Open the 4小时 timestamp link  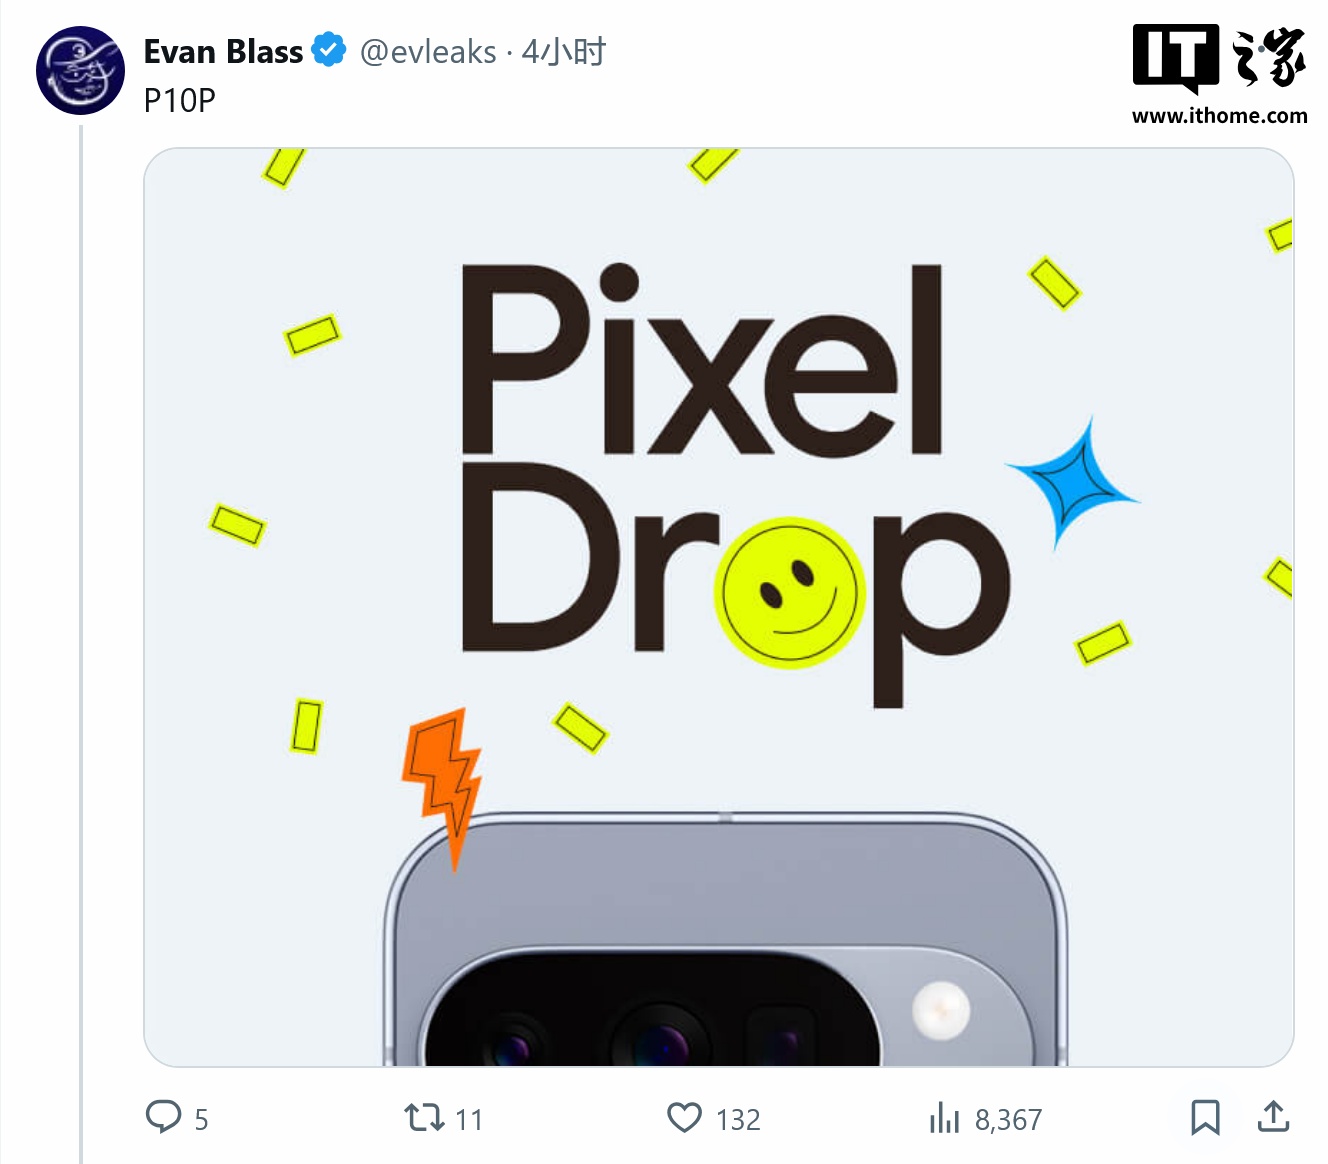tap(564, 51)
